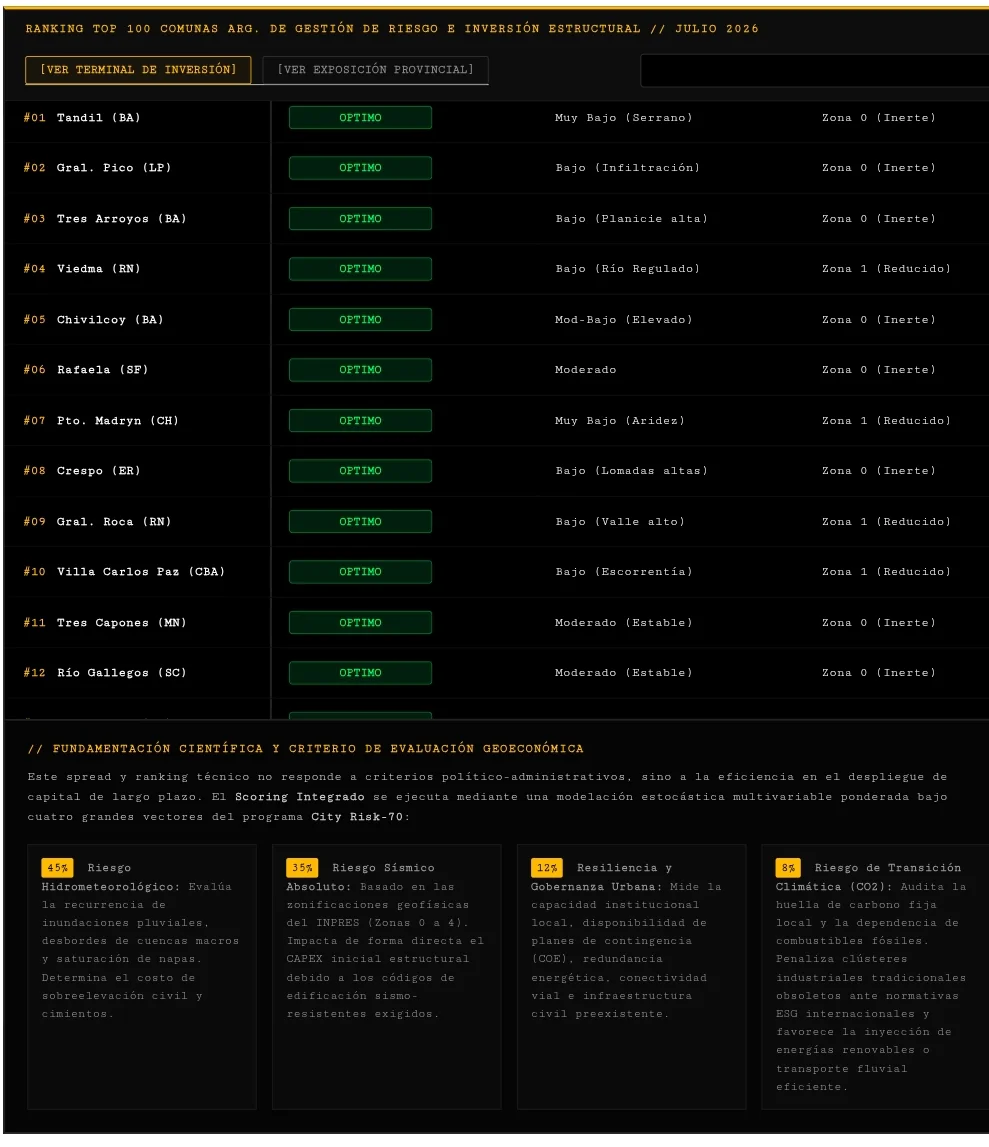The width and height of the screenshot is (989, 1147).
Task: Click the OPTIMO badge for Tres Arroyos
Action: click(360, 219)
